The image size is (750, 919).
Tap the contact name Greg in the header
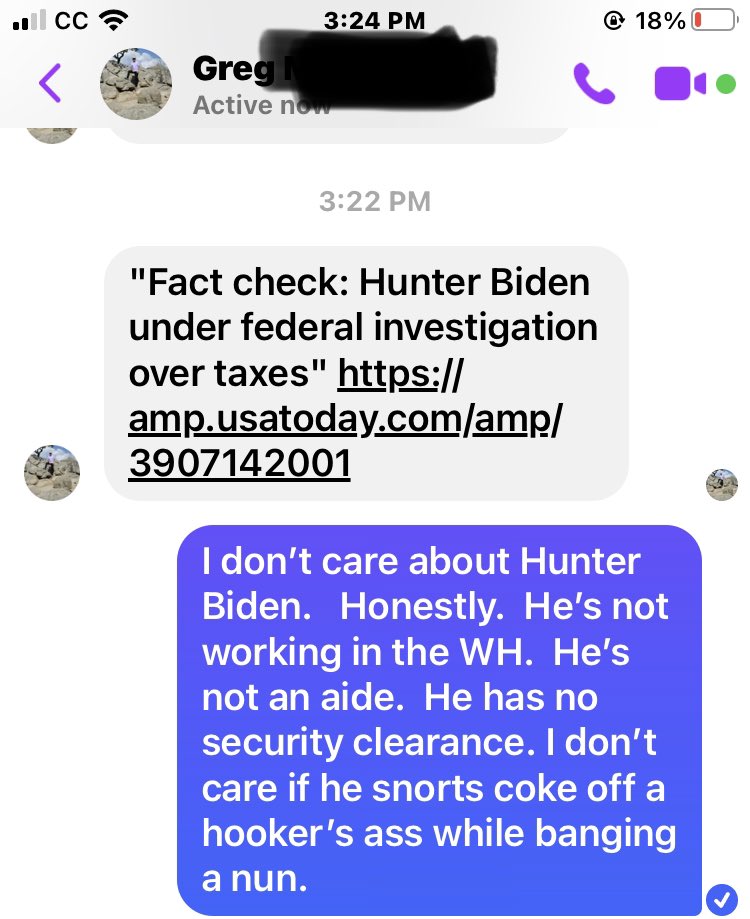pyautogui.click(x=234, y=69)
